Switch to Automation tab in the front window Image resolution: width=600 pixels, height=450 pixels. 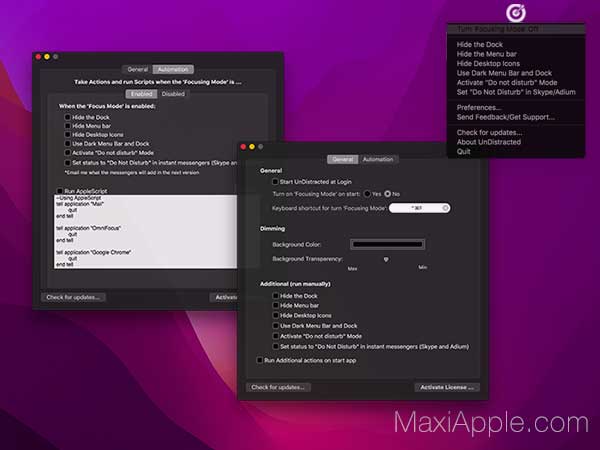(378, 159)
